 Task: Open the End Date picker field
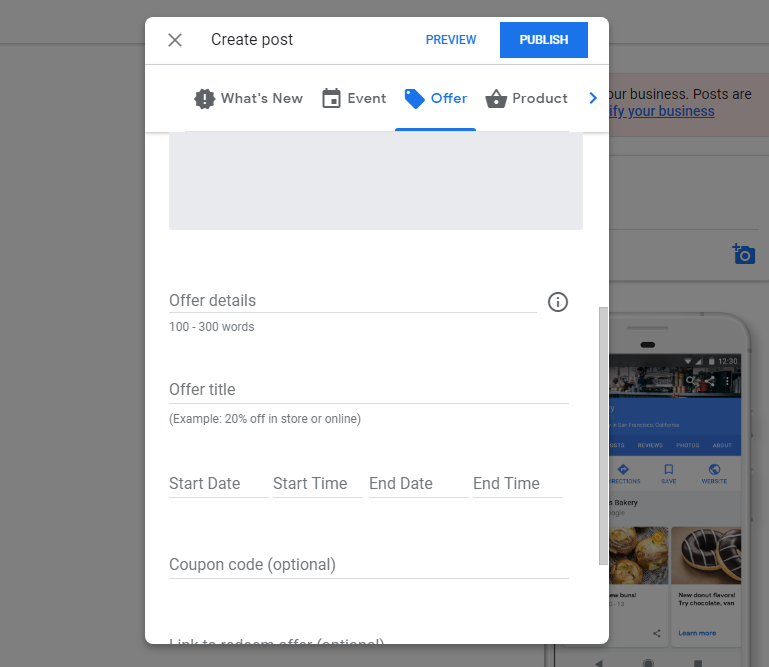pyautogui.click(x=419, y=484)
